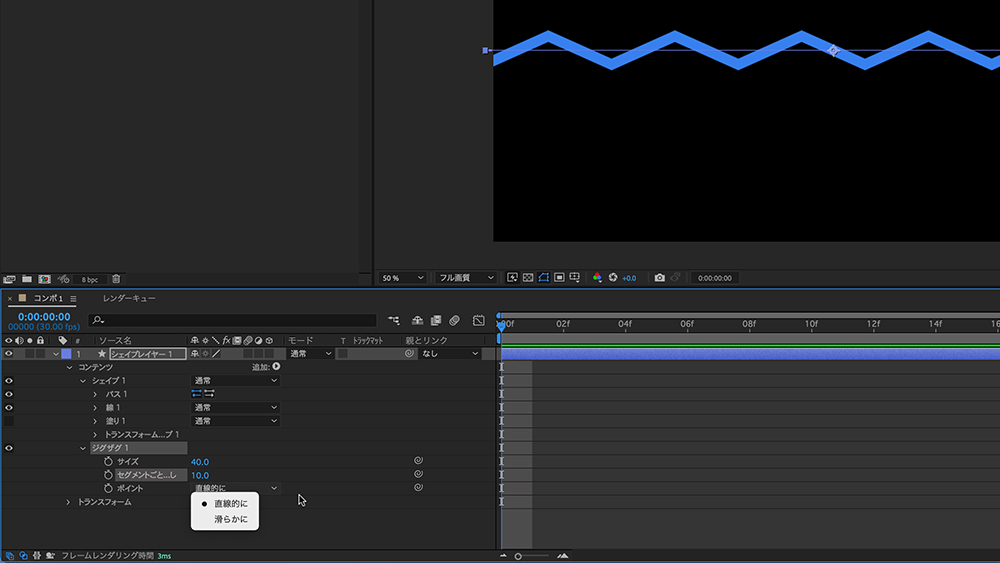Collapse the コンテンツ group

point(69,368)
